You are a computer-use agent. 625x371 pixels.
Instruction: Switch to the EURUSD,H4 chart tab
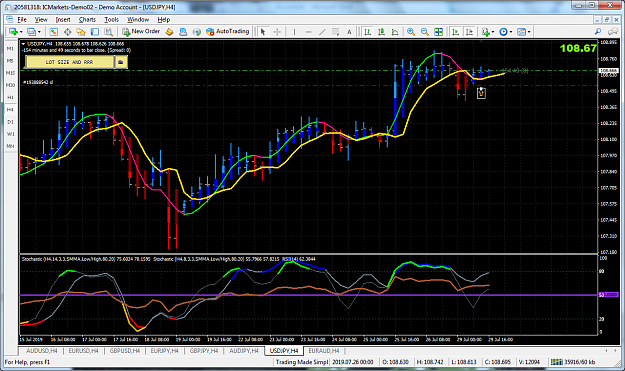(83, 351)
